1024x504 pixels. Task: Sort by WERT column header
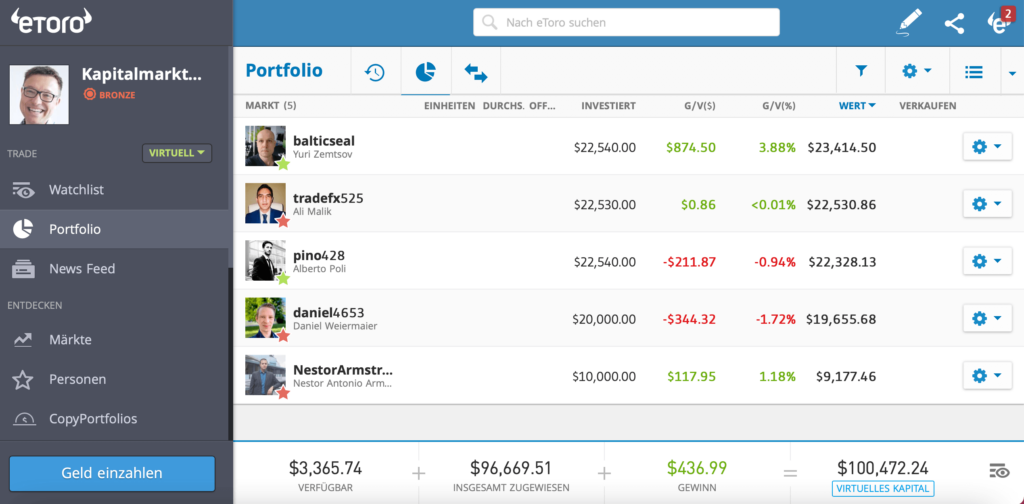[x=857, y=106]
